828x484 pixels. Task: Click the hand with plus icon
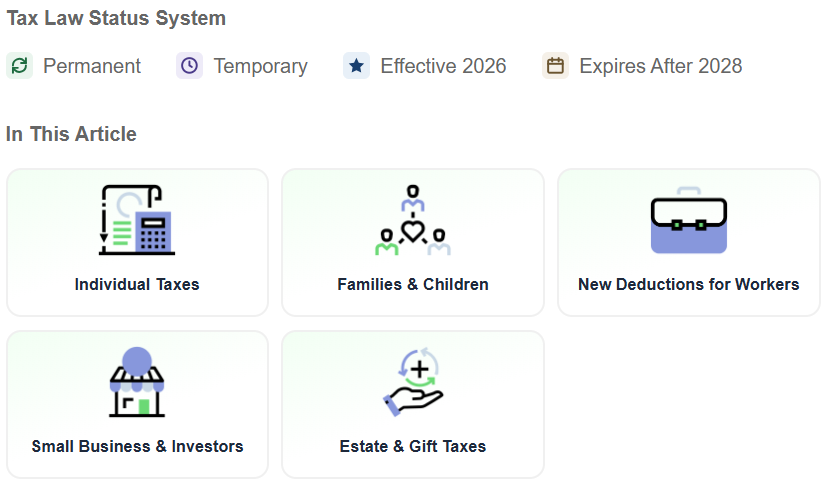[413, 382]
